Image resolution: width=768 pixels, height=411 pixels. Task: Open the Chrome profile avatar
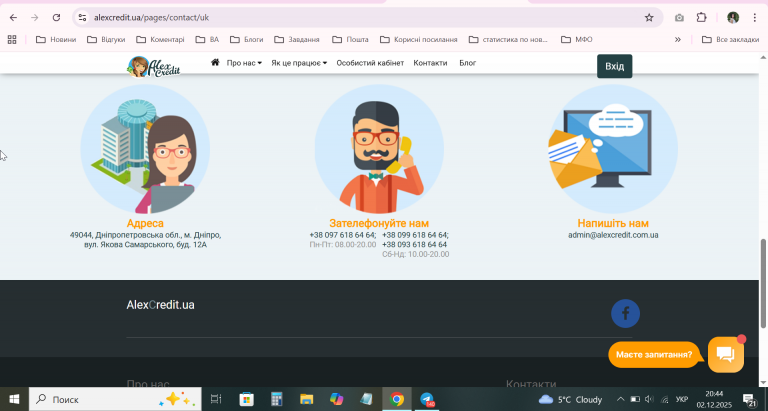pos(733,18)
